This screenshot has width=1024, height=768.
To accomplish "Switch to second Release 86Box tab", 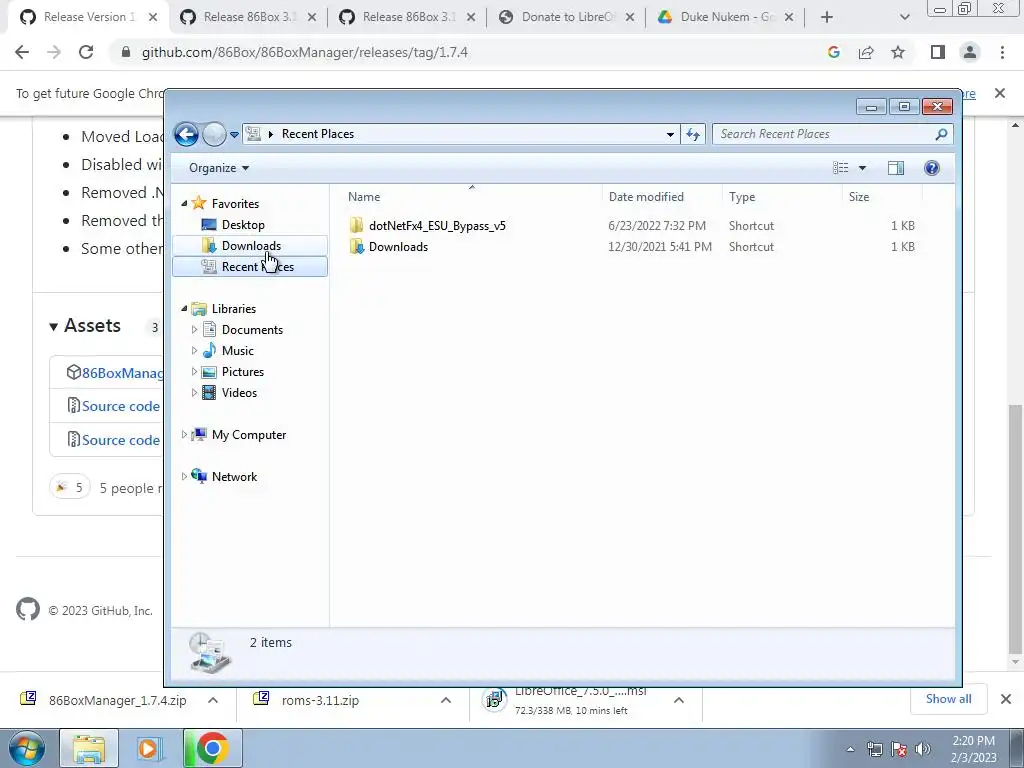I will (408, 18).
